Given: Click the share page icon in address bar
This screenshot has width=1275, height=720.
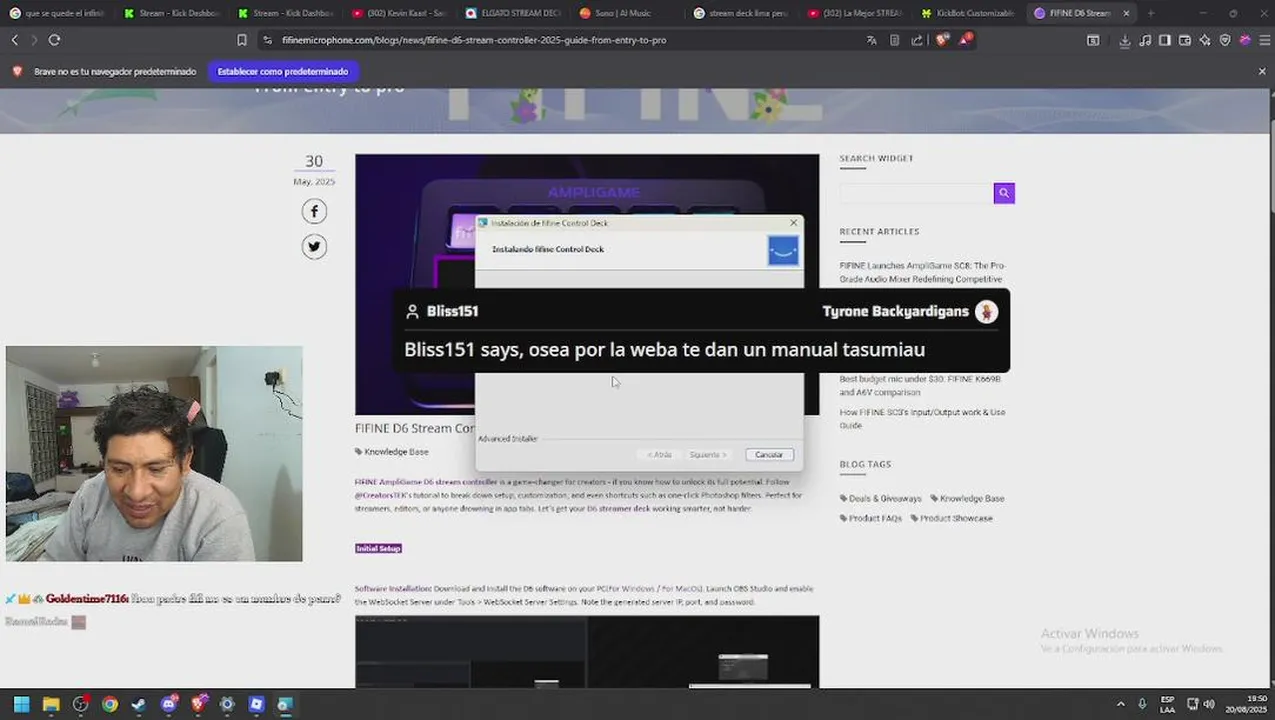Looking at the screenshot, I should 917,40.
